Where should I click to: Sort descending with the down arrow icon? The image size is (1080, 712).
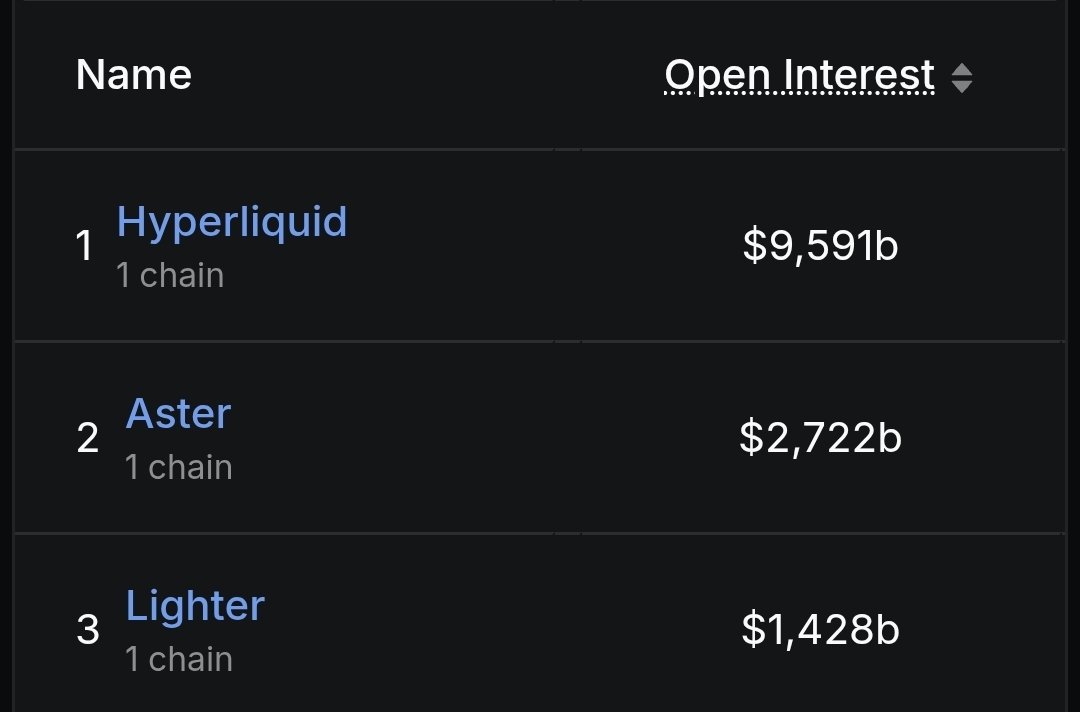[961, 86]
